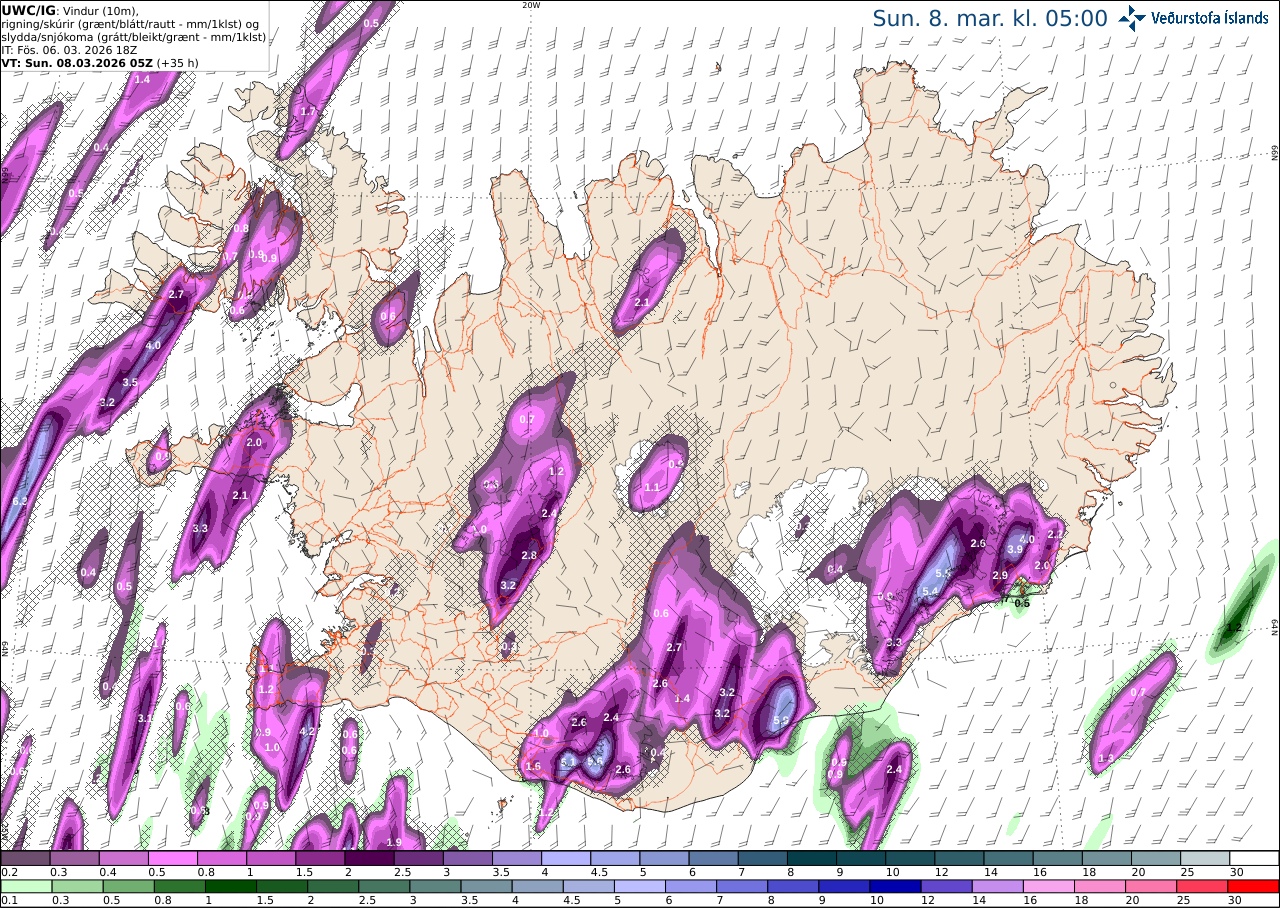The width and height of the screenshot is (1280, 908).
Task: Select top legend swatch starting at 20
Action: click(x=1157, y=858)
